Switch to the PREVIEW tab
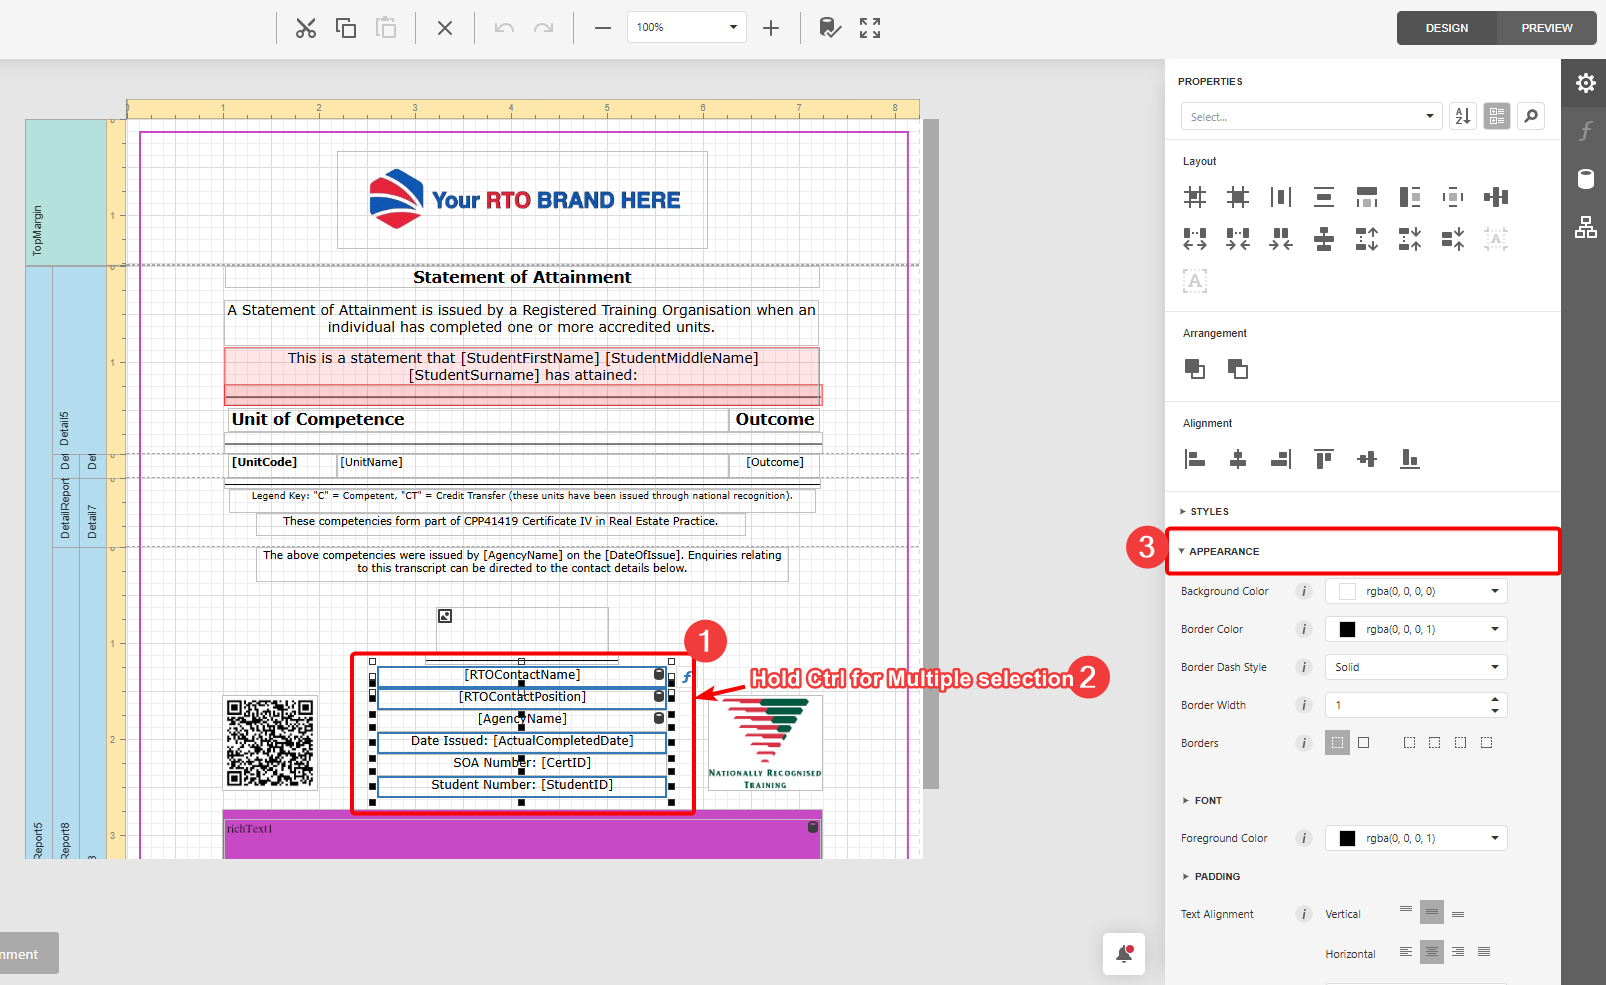 click(x=1546, y=28)
